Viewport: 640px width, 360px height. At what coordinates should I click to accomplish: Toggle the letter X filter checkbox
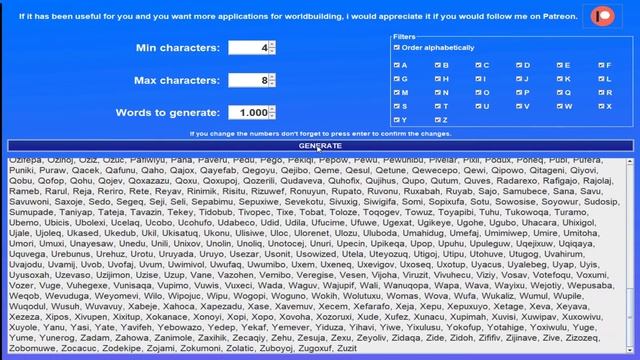pos(601,107)
